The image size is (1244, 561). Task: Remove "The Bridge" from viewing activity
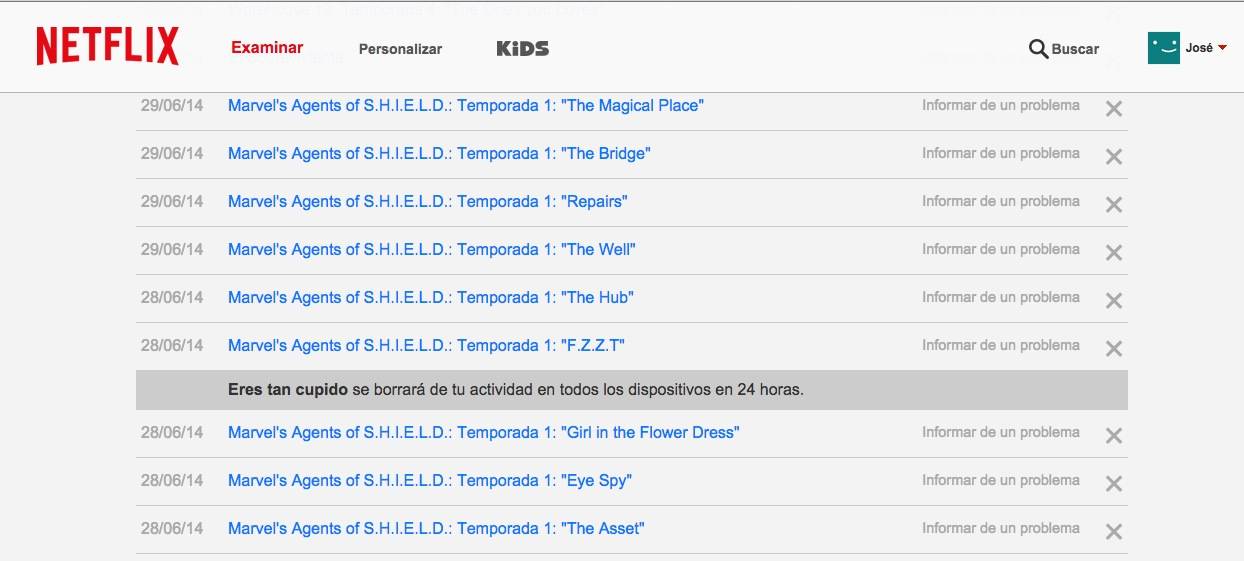1114,156
